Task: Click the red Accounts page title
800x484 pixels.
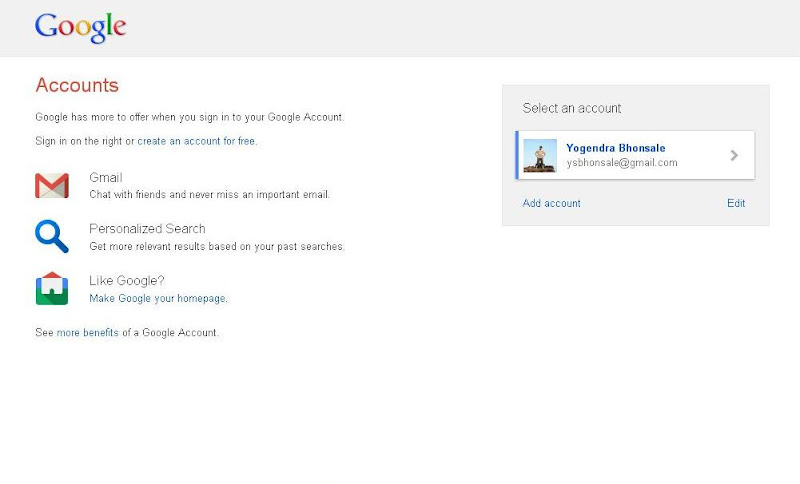Action: click(x=77, y=86)
